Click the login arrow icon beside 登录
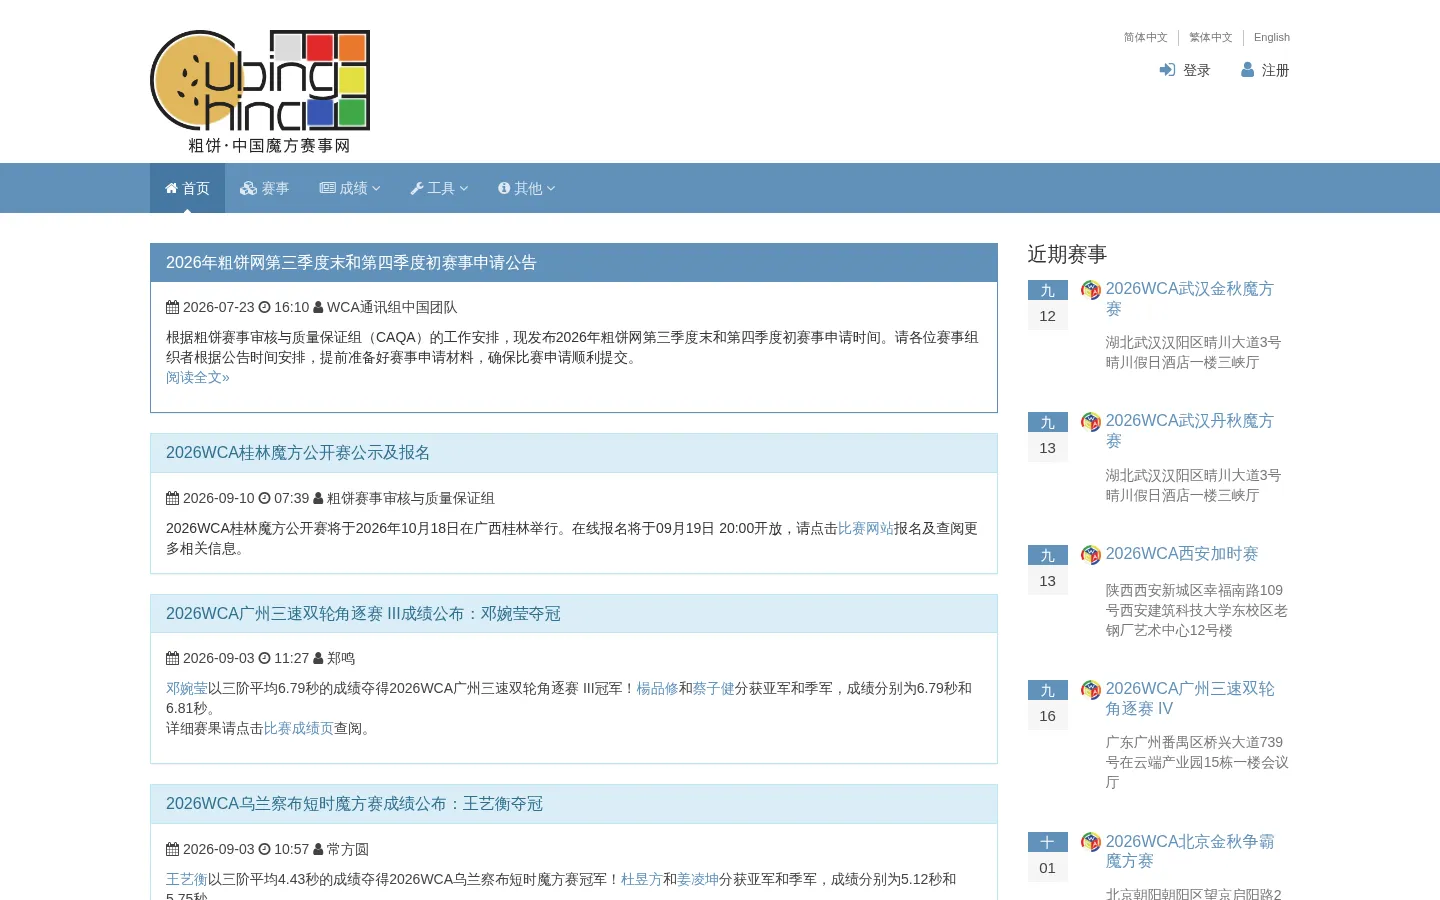Viewport: 1440px width, 900px height. click(x=1167, y=70)
